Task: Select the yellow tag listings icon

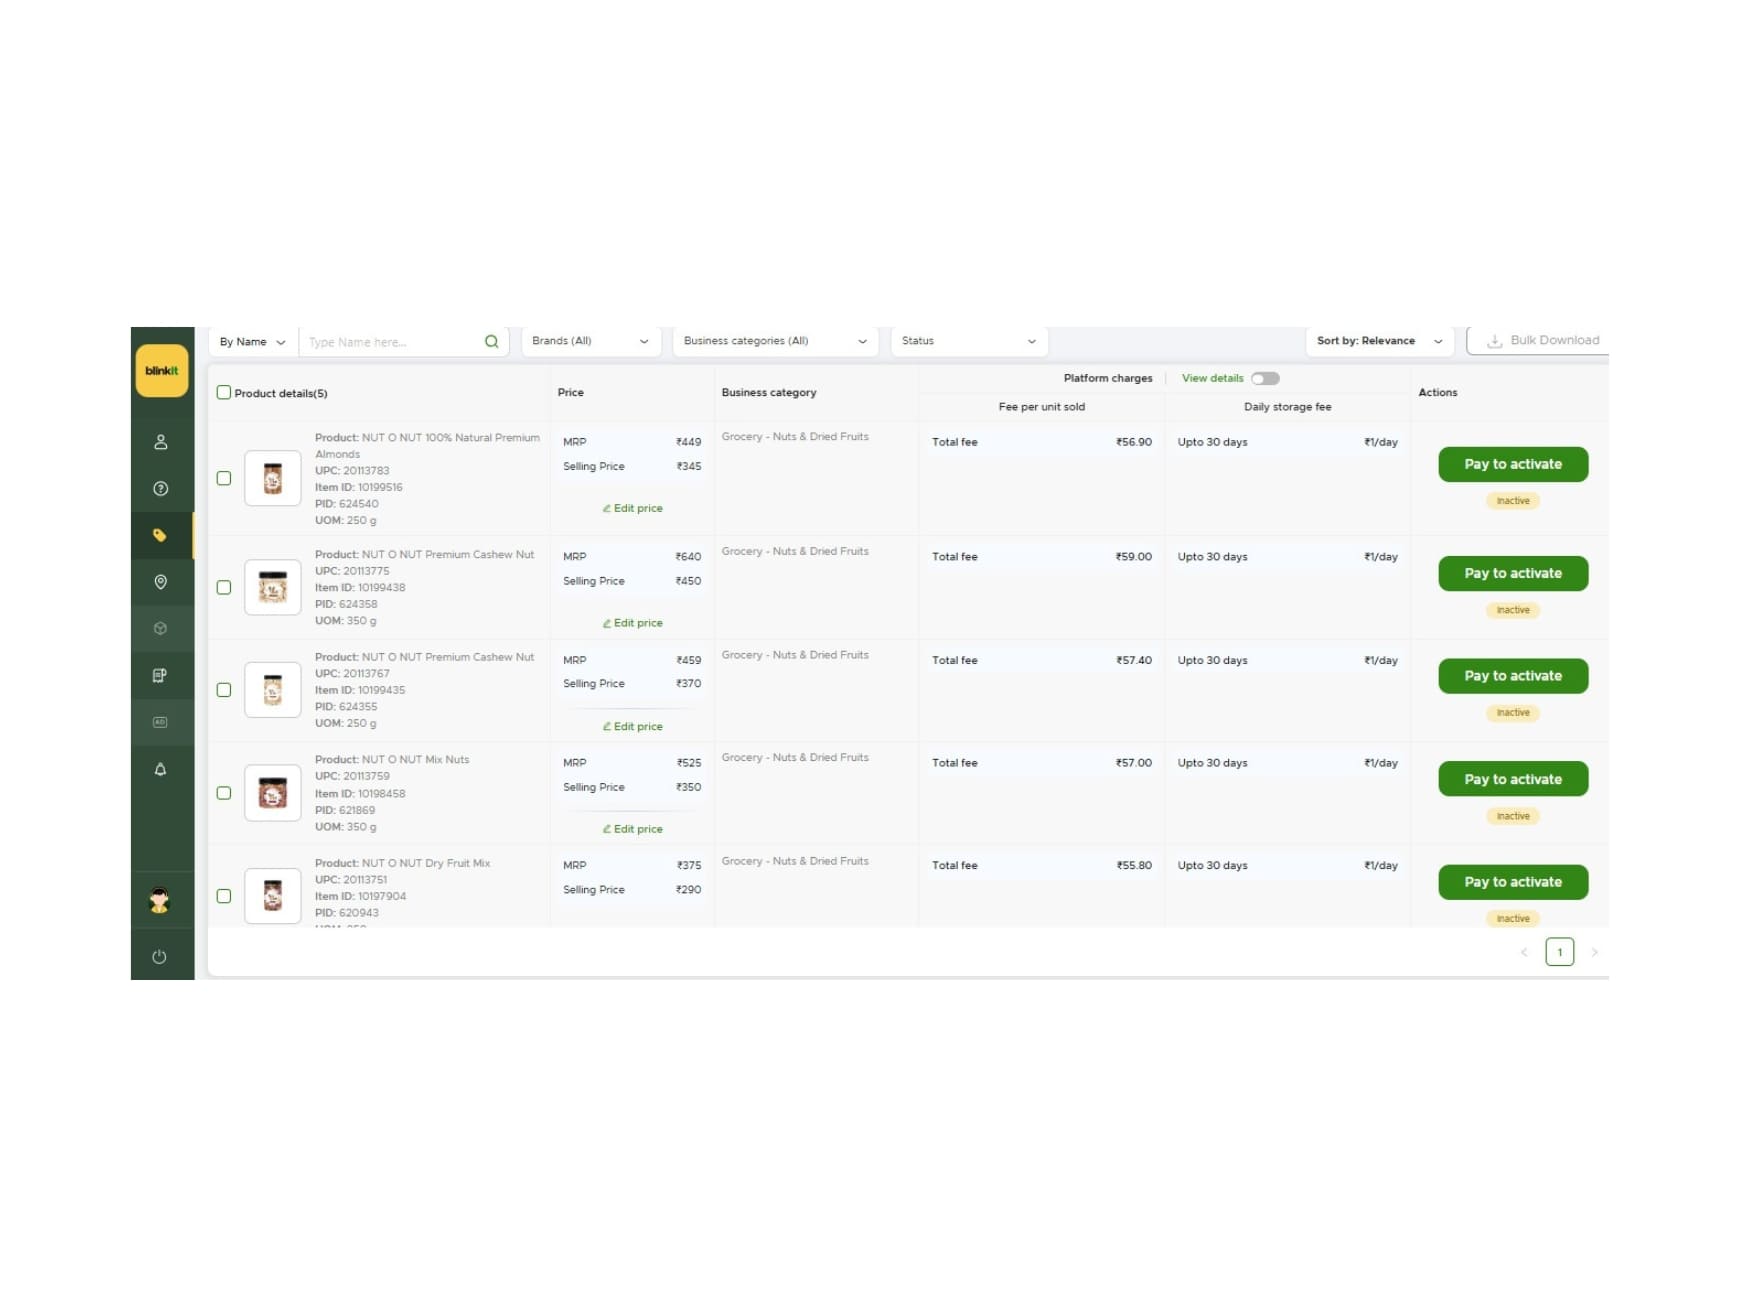Action: 160,535
